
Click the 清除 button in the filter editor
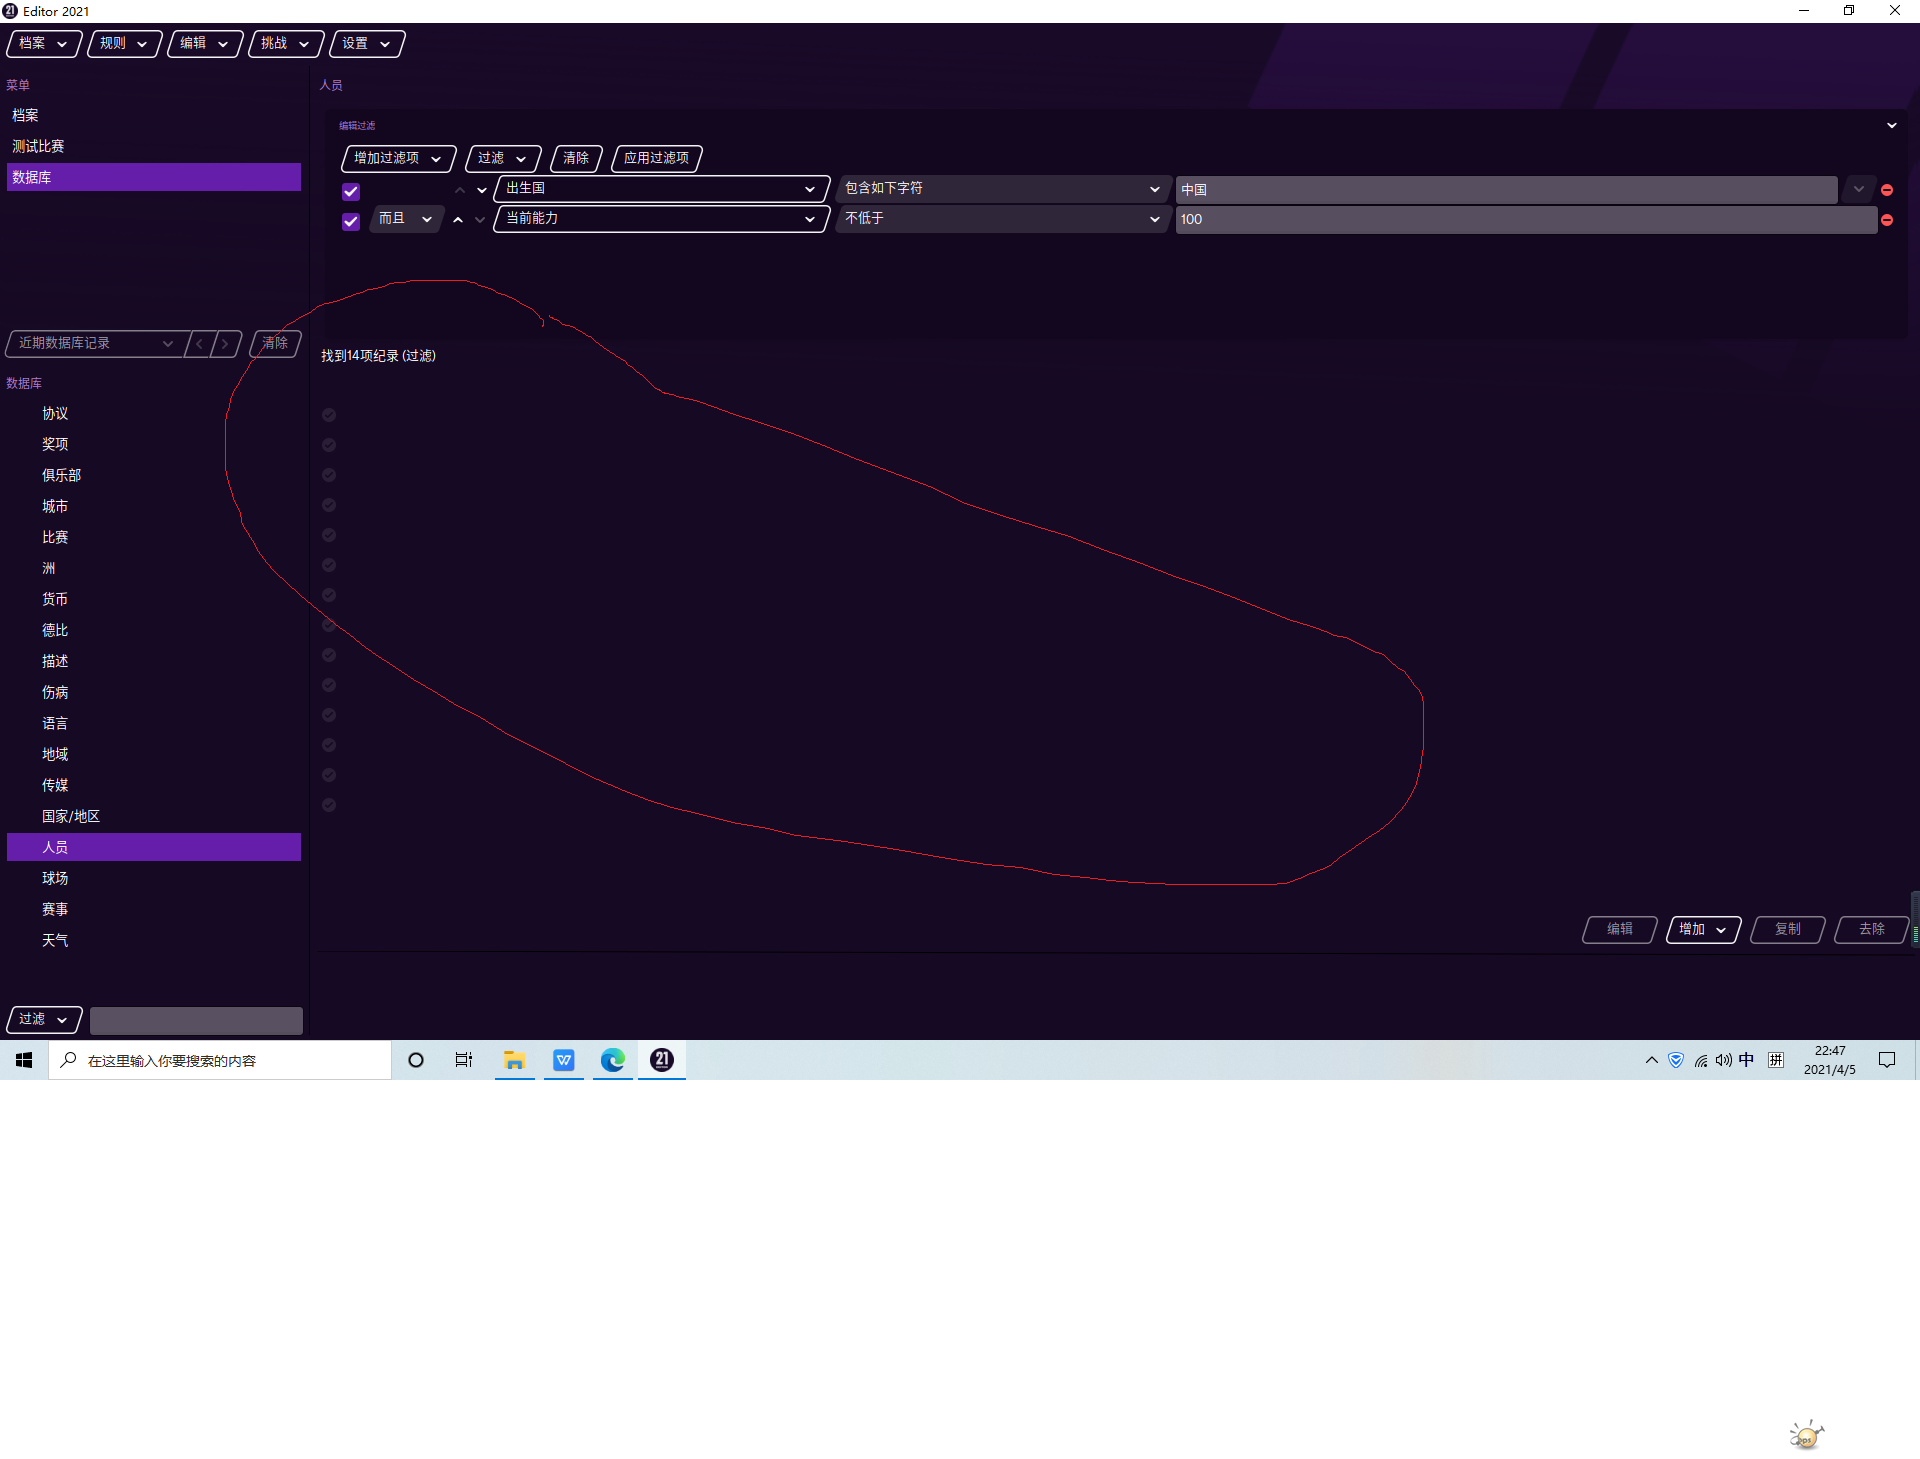(x=576, y=158)
